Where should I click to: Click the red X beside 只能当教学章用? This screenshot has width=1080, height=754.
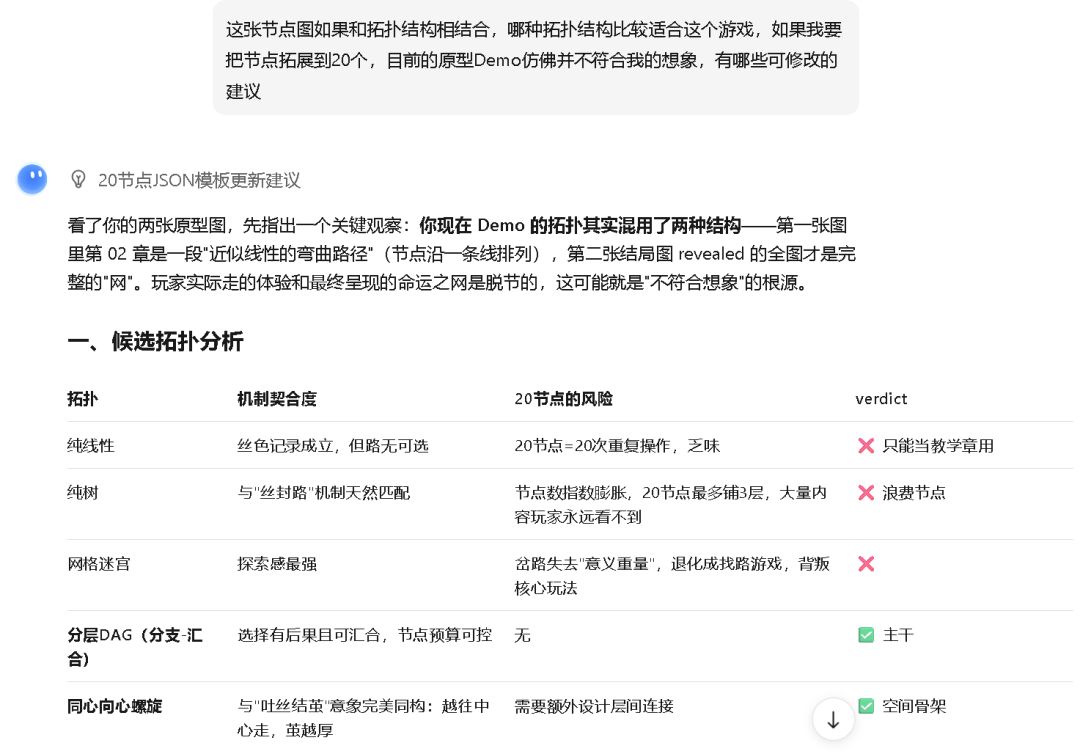tap(866, 446)
